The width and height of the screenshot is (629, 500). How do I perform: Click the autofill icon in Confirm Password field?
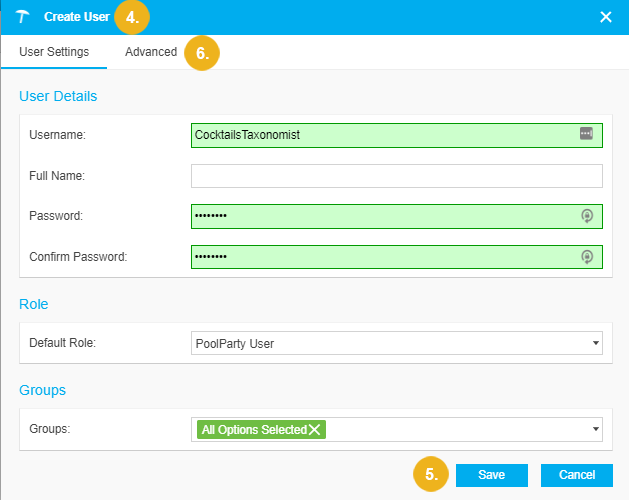[587, 257]
